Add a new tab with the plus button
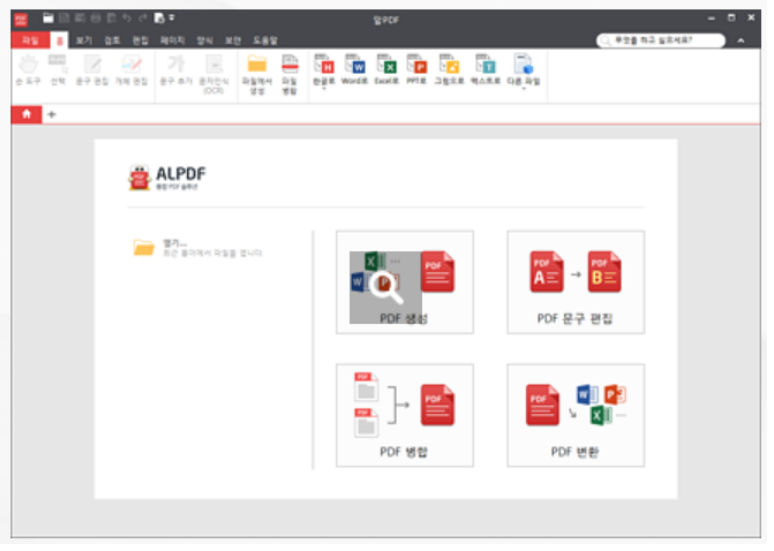The image size is (774, 551). click(52, 116)
